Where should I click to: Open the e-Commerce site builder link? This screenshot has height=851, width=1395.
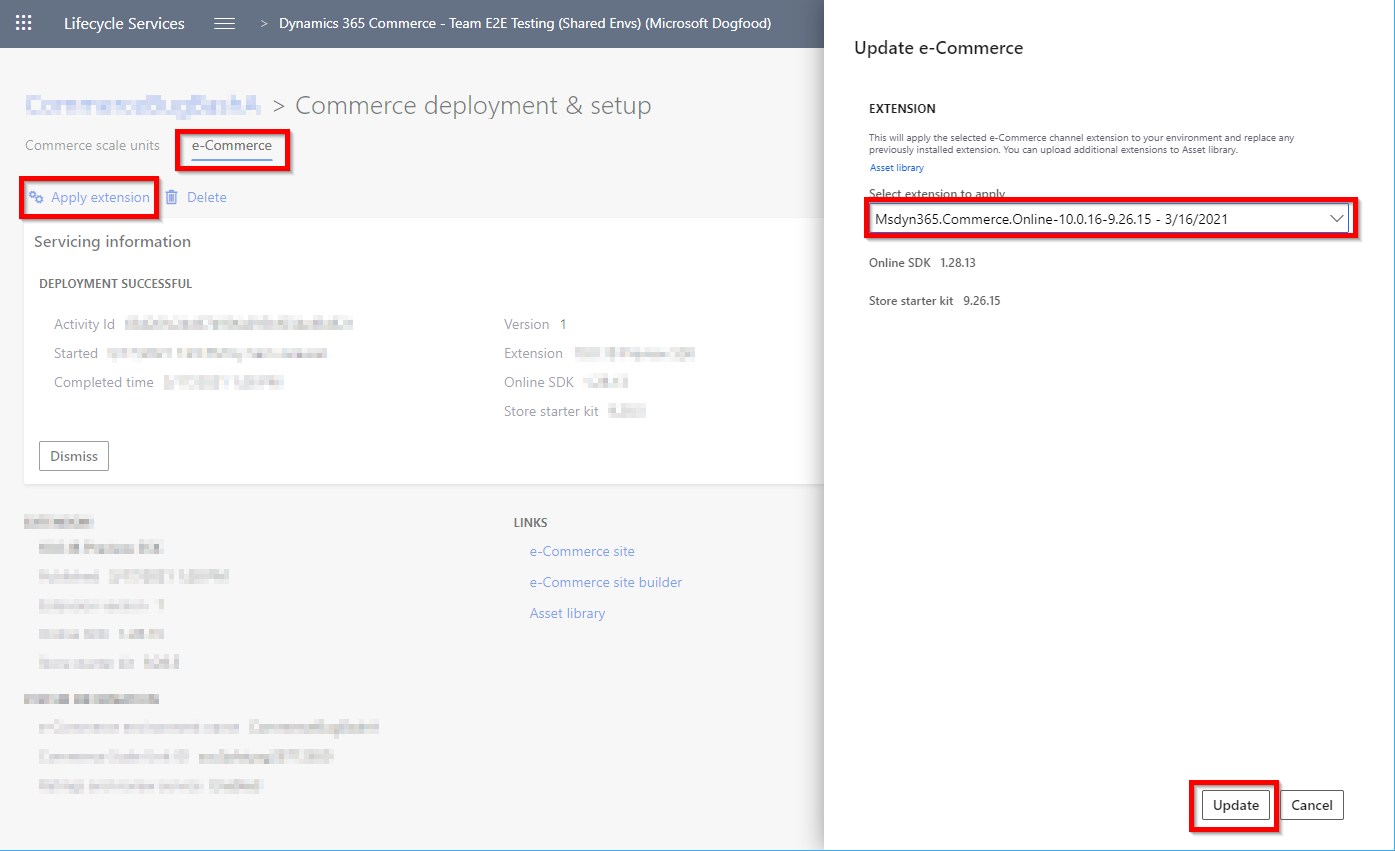point(606,582)
